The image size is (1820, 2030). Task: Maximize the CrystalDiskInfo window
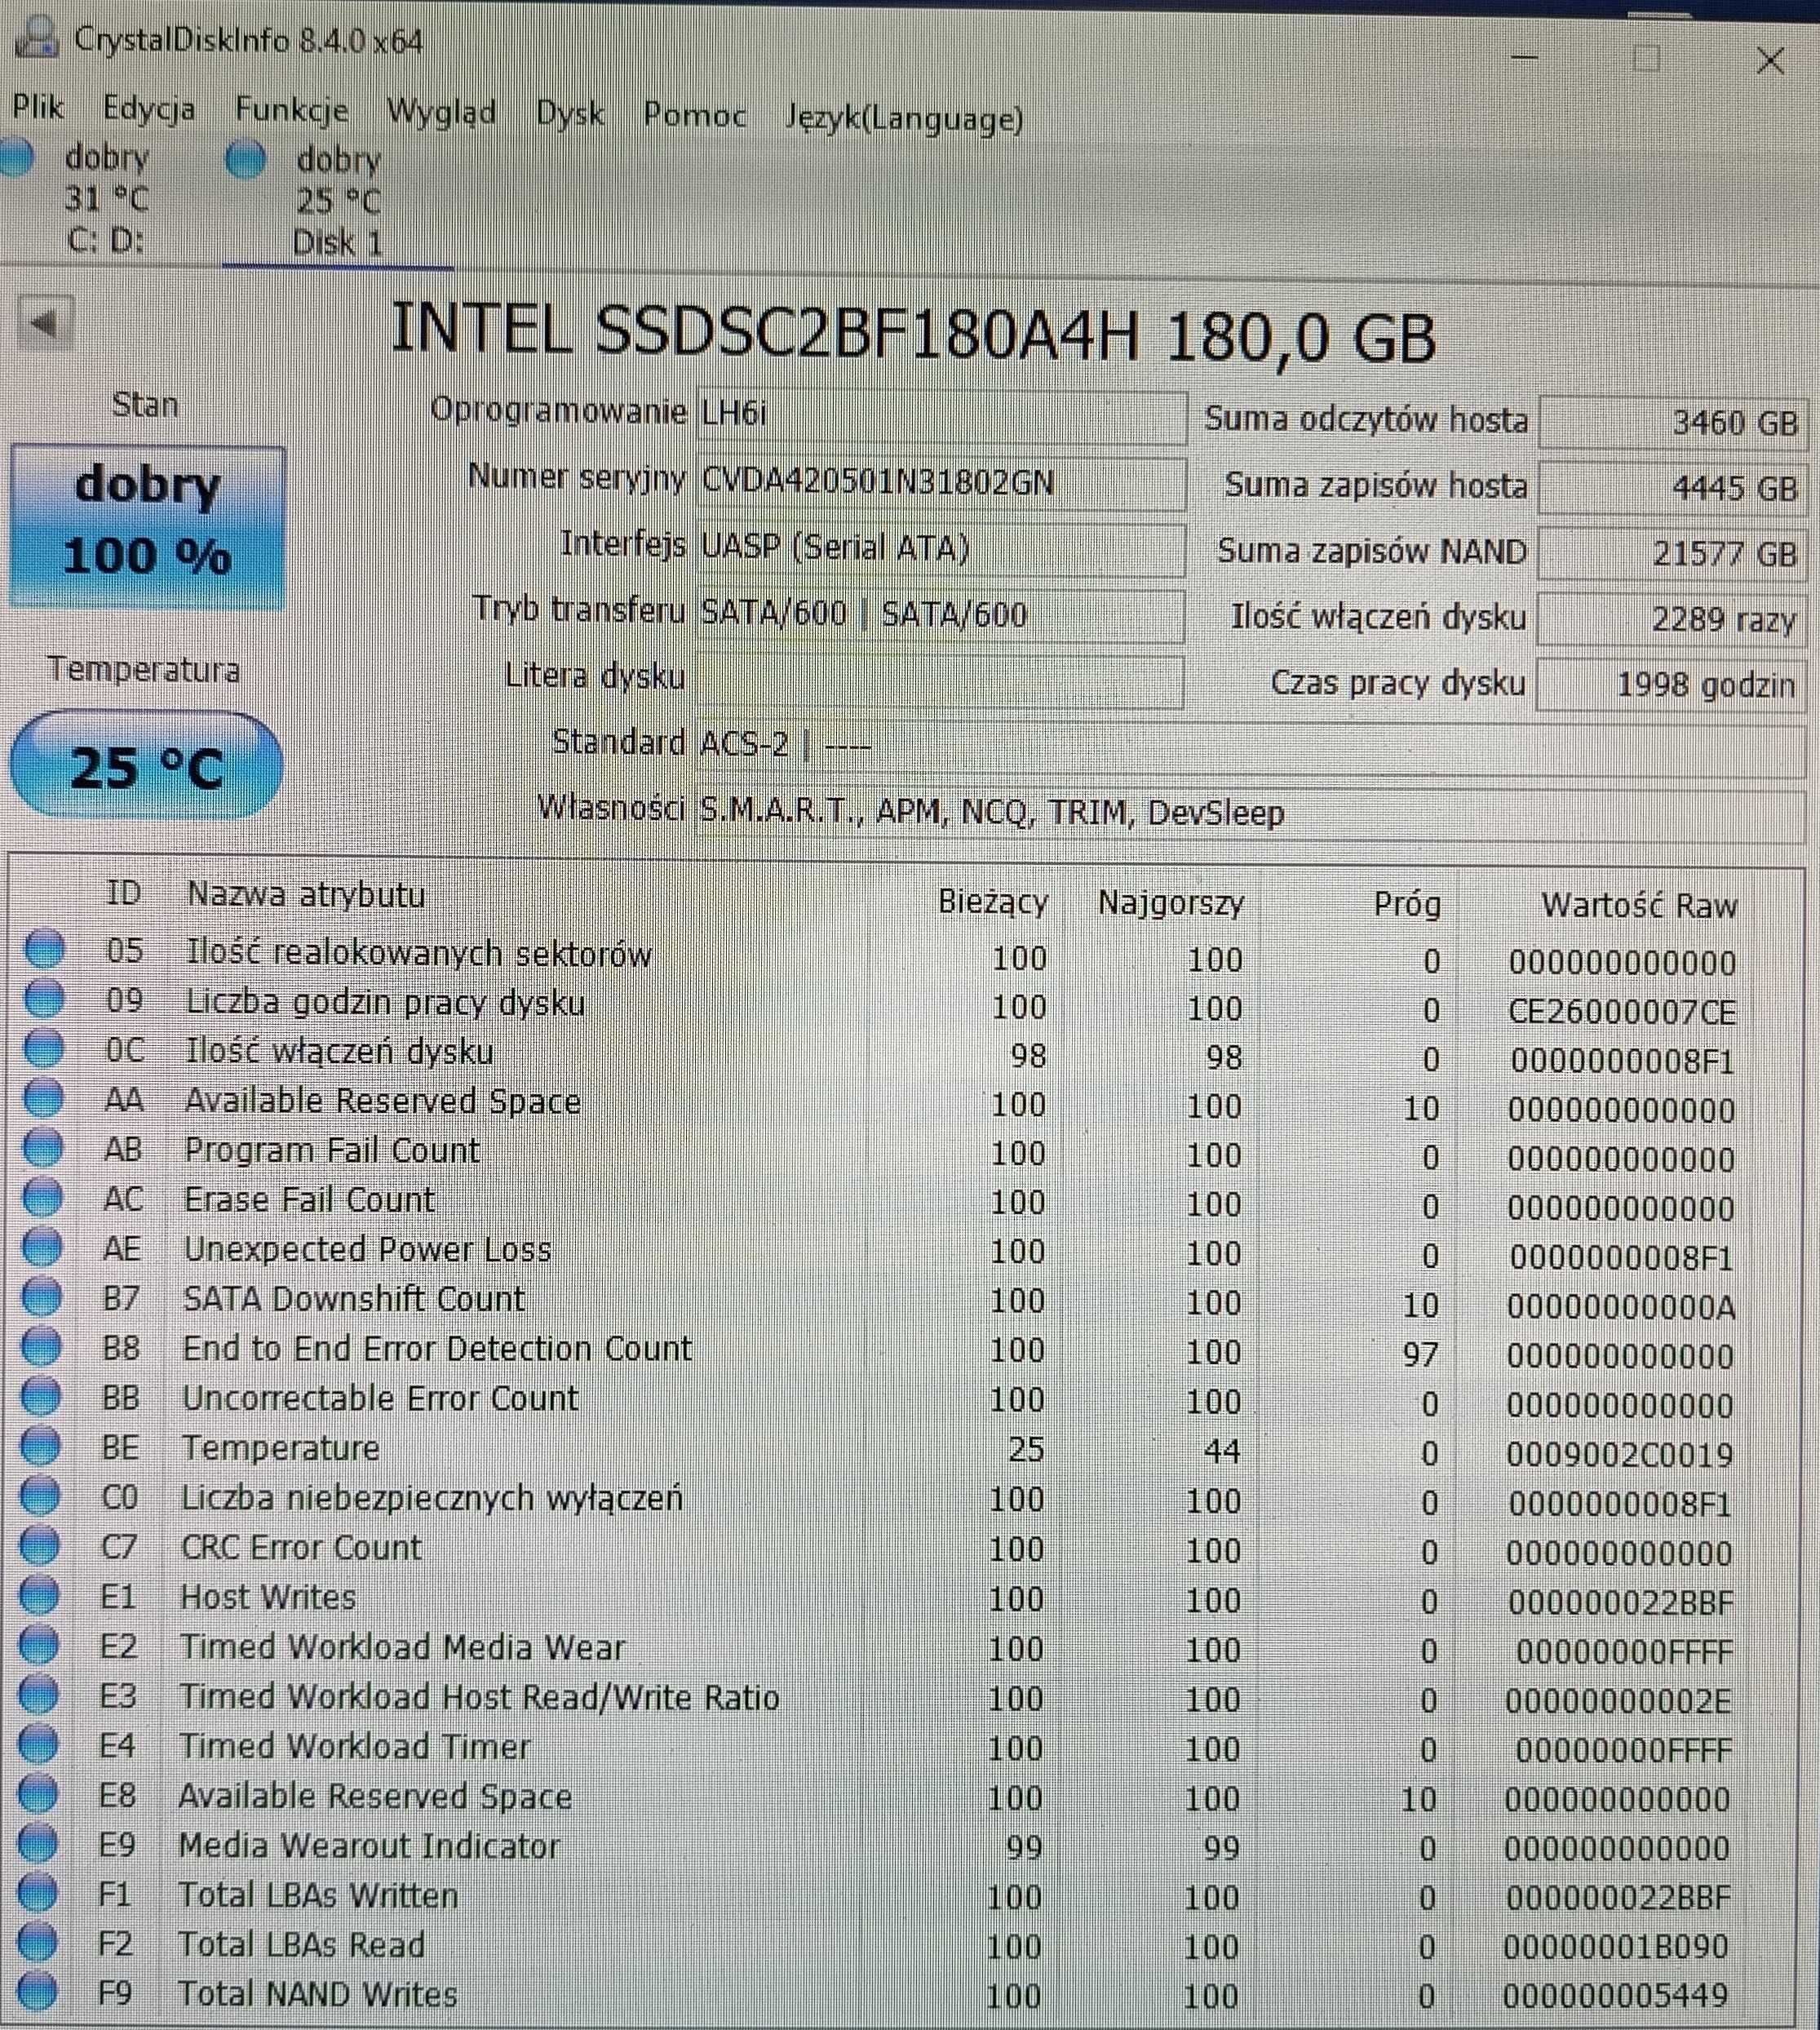1645,59
